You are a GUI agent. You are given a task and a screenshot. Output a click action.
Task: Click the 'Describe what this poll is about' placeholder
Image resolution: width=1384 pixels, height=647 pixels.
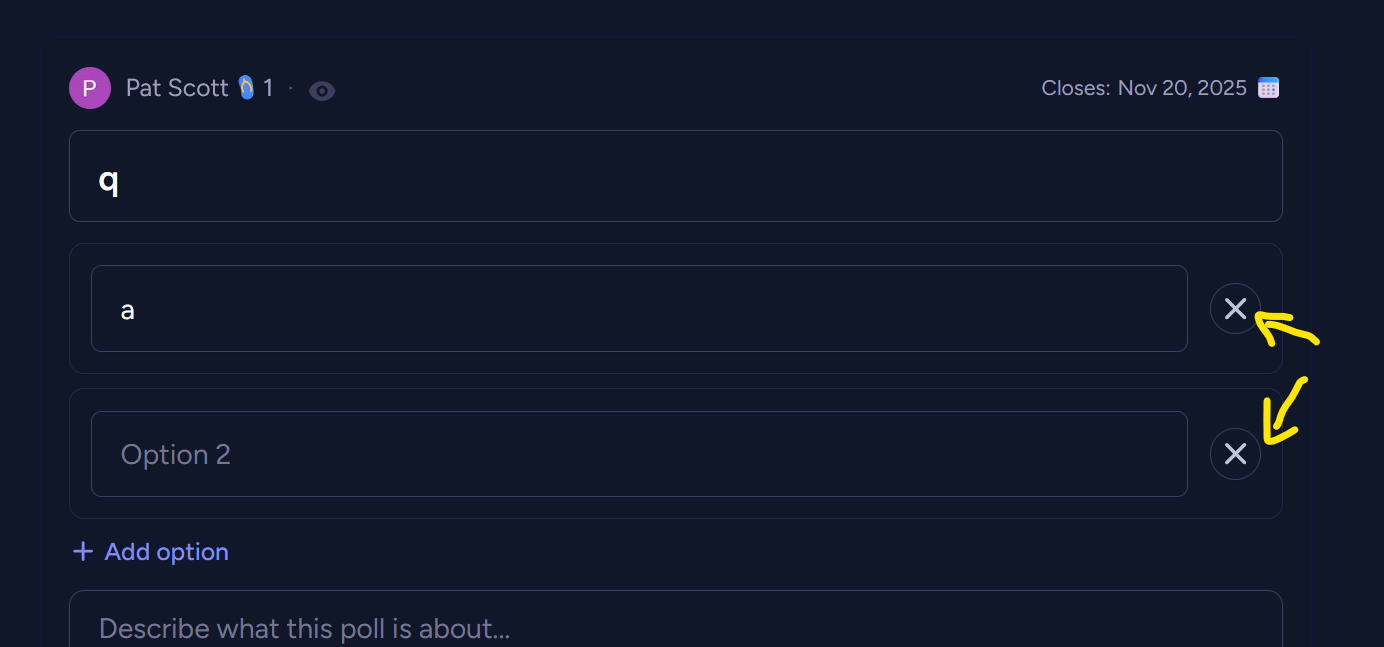tap(304, 628)
